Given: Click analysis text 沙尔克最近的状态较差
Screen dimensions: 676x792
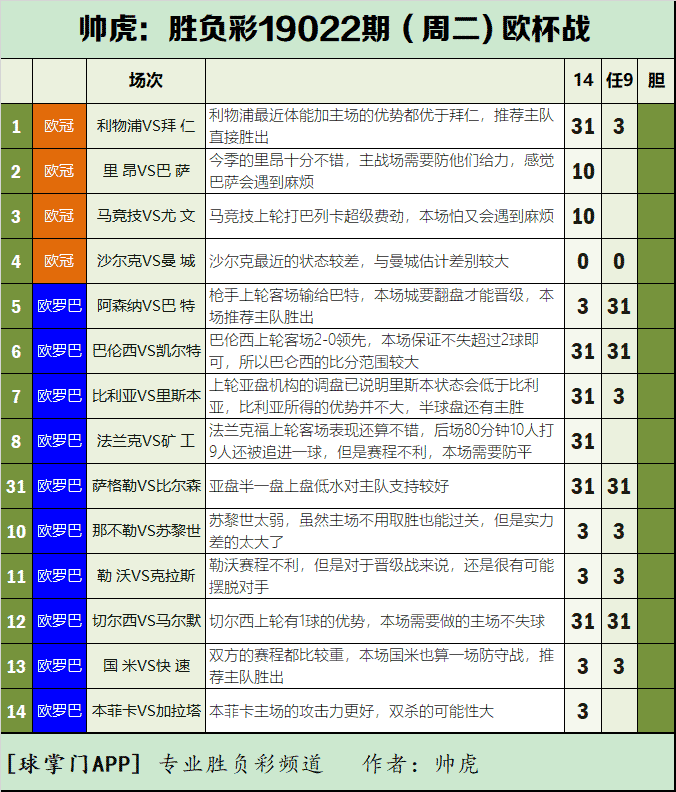Looking at the screenshot, I should pos(359,261).
